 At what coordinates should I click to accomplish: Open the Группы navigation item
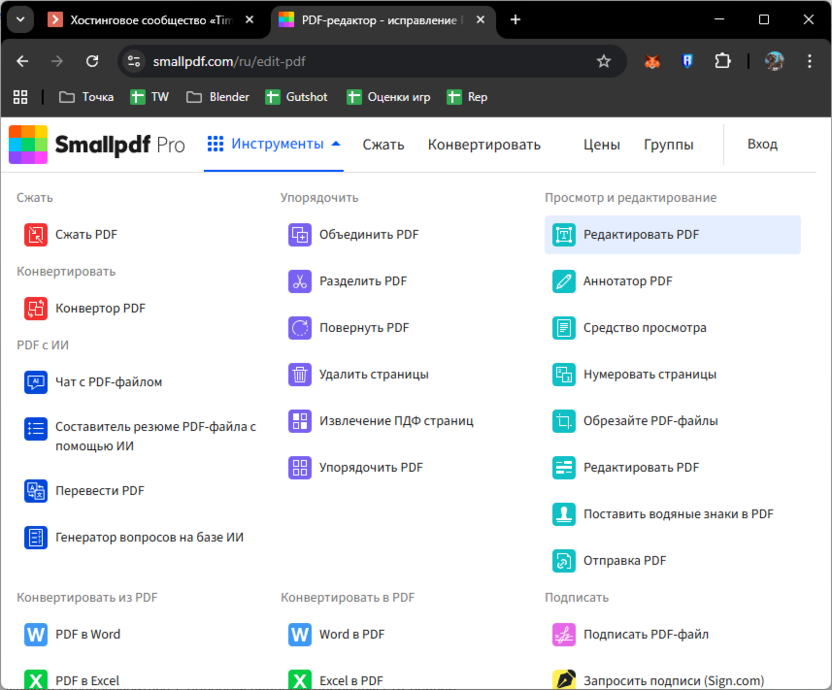point(669,145)
